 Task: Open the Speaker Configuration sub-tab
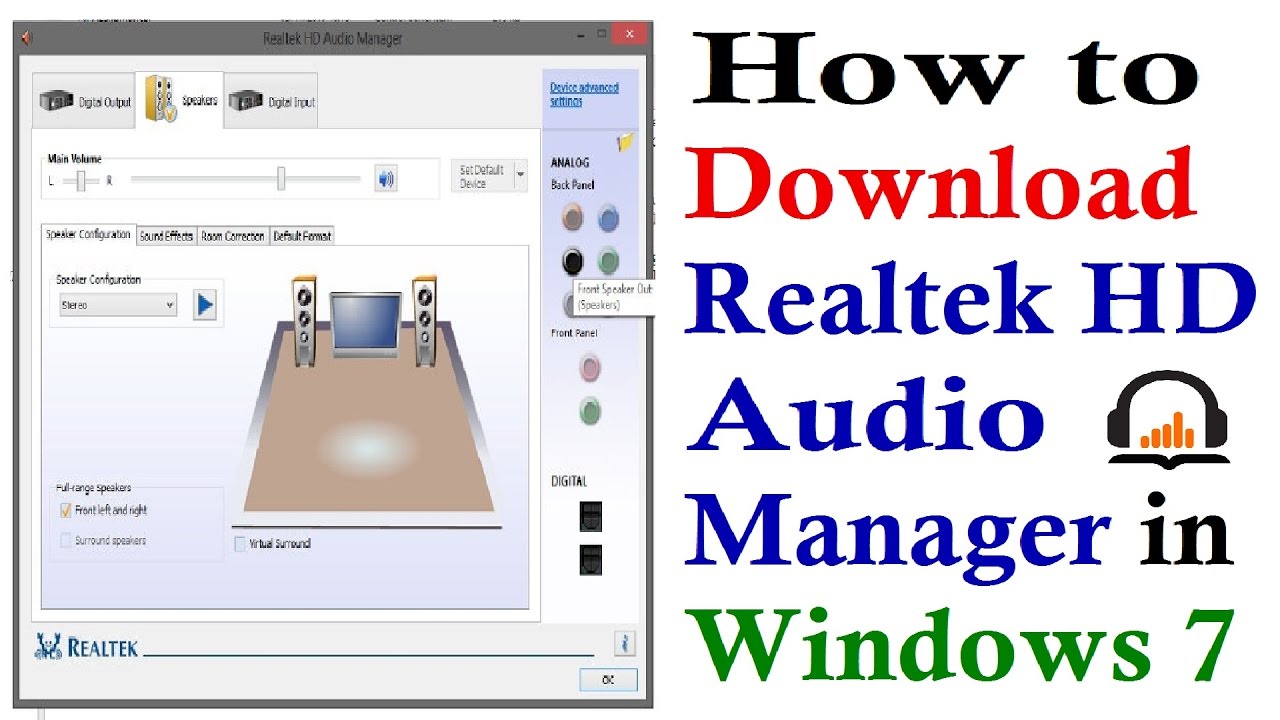click(x=88, y=234)
